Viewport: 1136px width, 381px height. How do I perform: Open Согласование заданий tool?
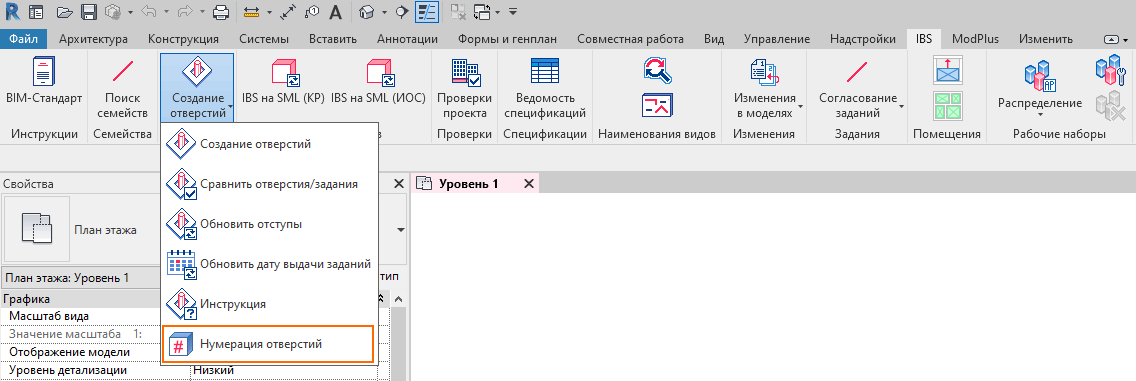[x=861, y=88]
